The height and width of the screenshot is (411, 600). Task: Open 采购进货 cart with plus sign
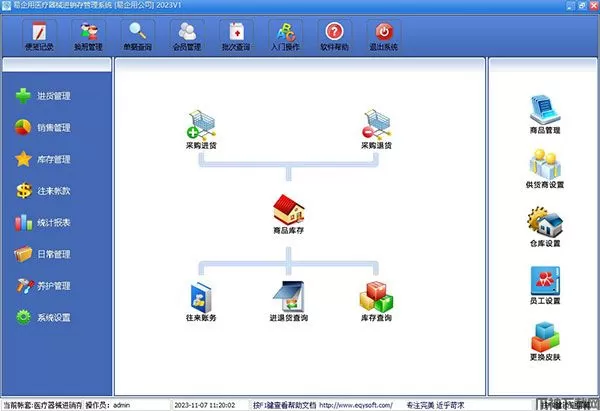201,129
